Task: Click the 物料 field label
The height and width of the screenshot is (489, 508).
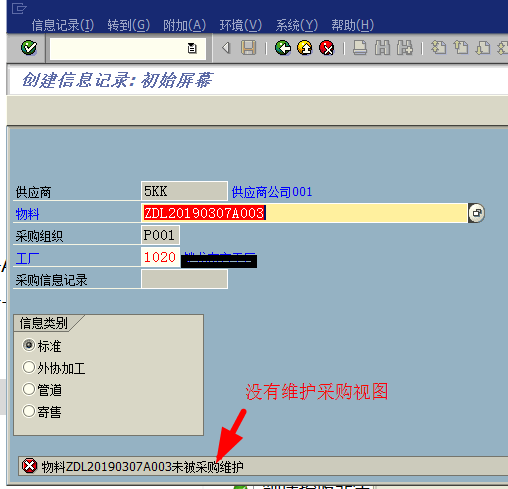Action: 27,214
